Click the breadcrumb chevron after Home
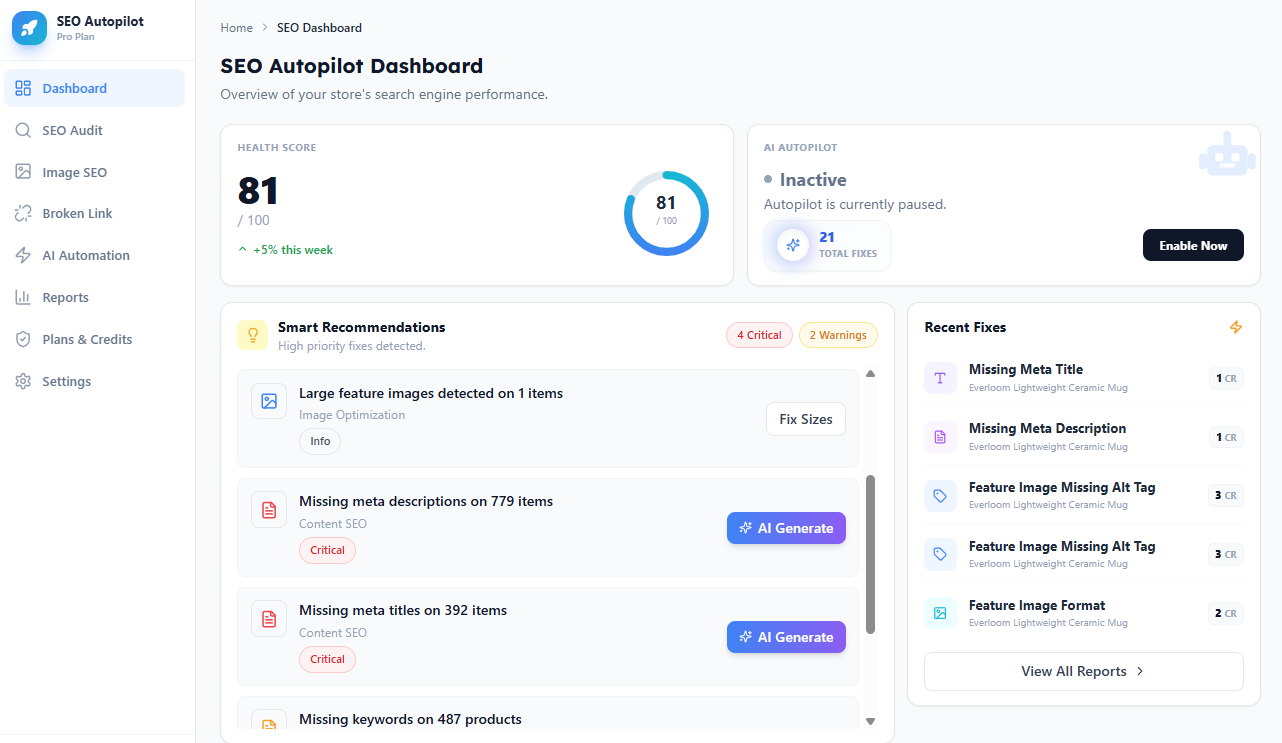1282x743 pixels. click(x=265, y=28)
